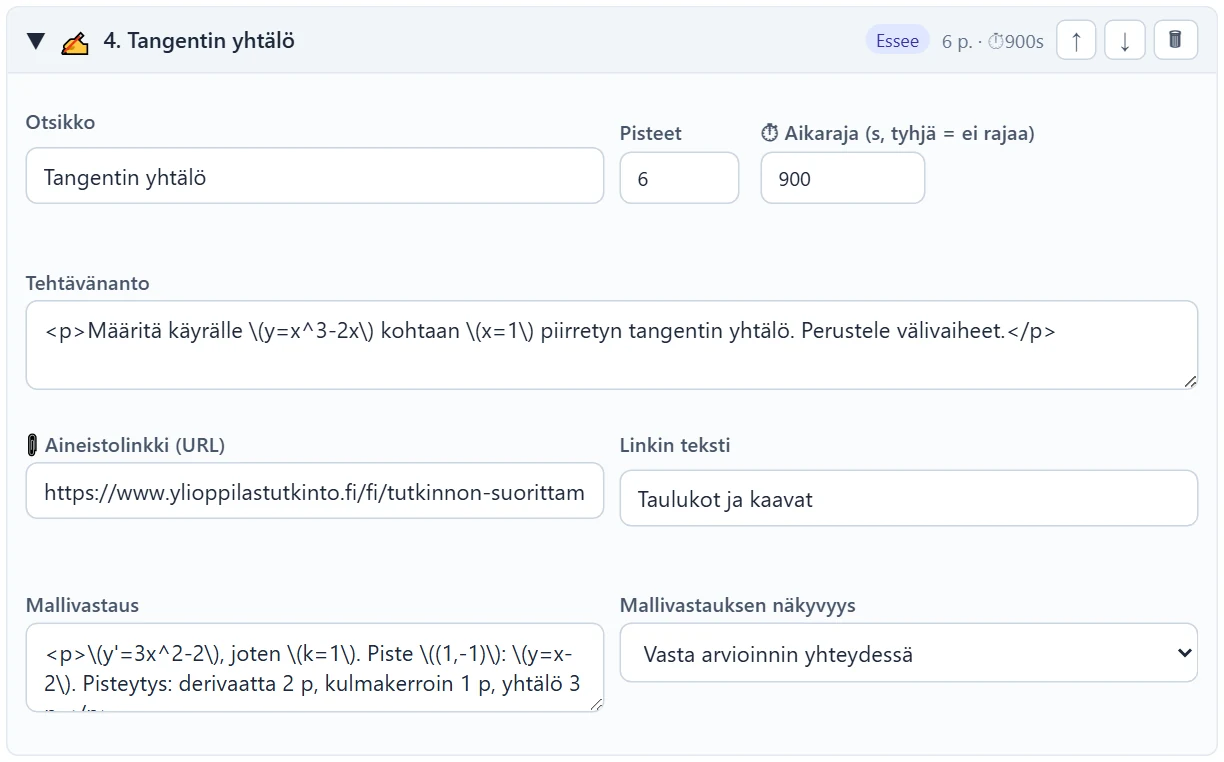Collapse the Tangentin yhtälö question panel

(37, 41)
